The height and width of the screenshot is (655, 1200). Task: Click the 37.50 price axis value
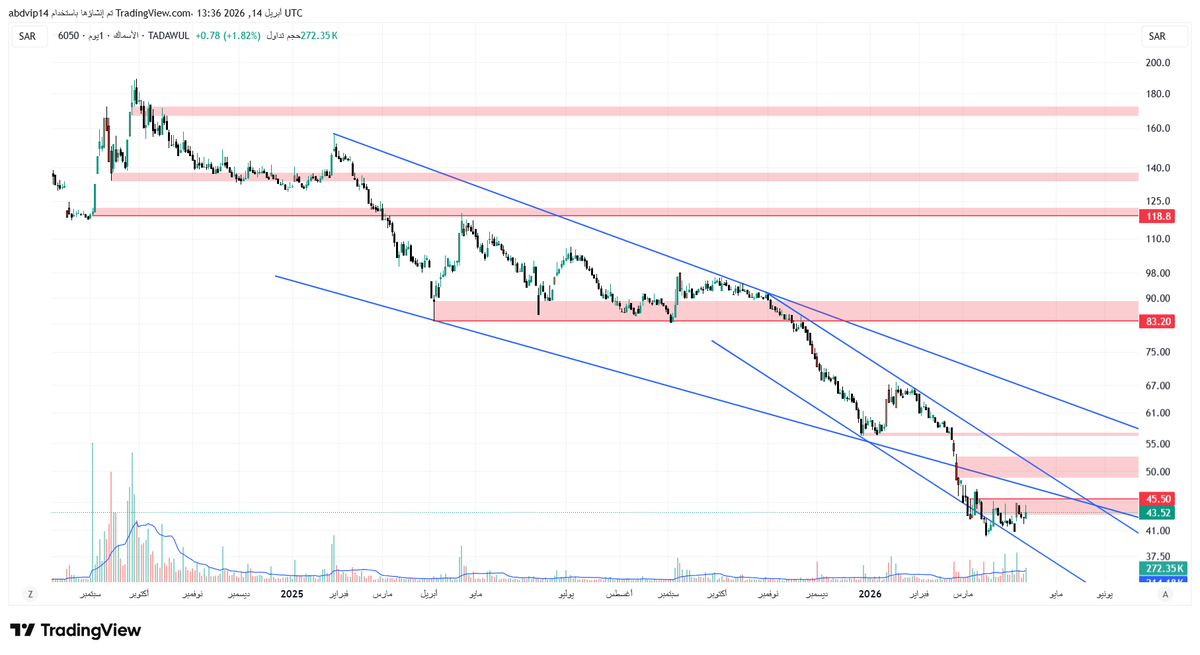pyautogui.click(x=1158, y=556)
